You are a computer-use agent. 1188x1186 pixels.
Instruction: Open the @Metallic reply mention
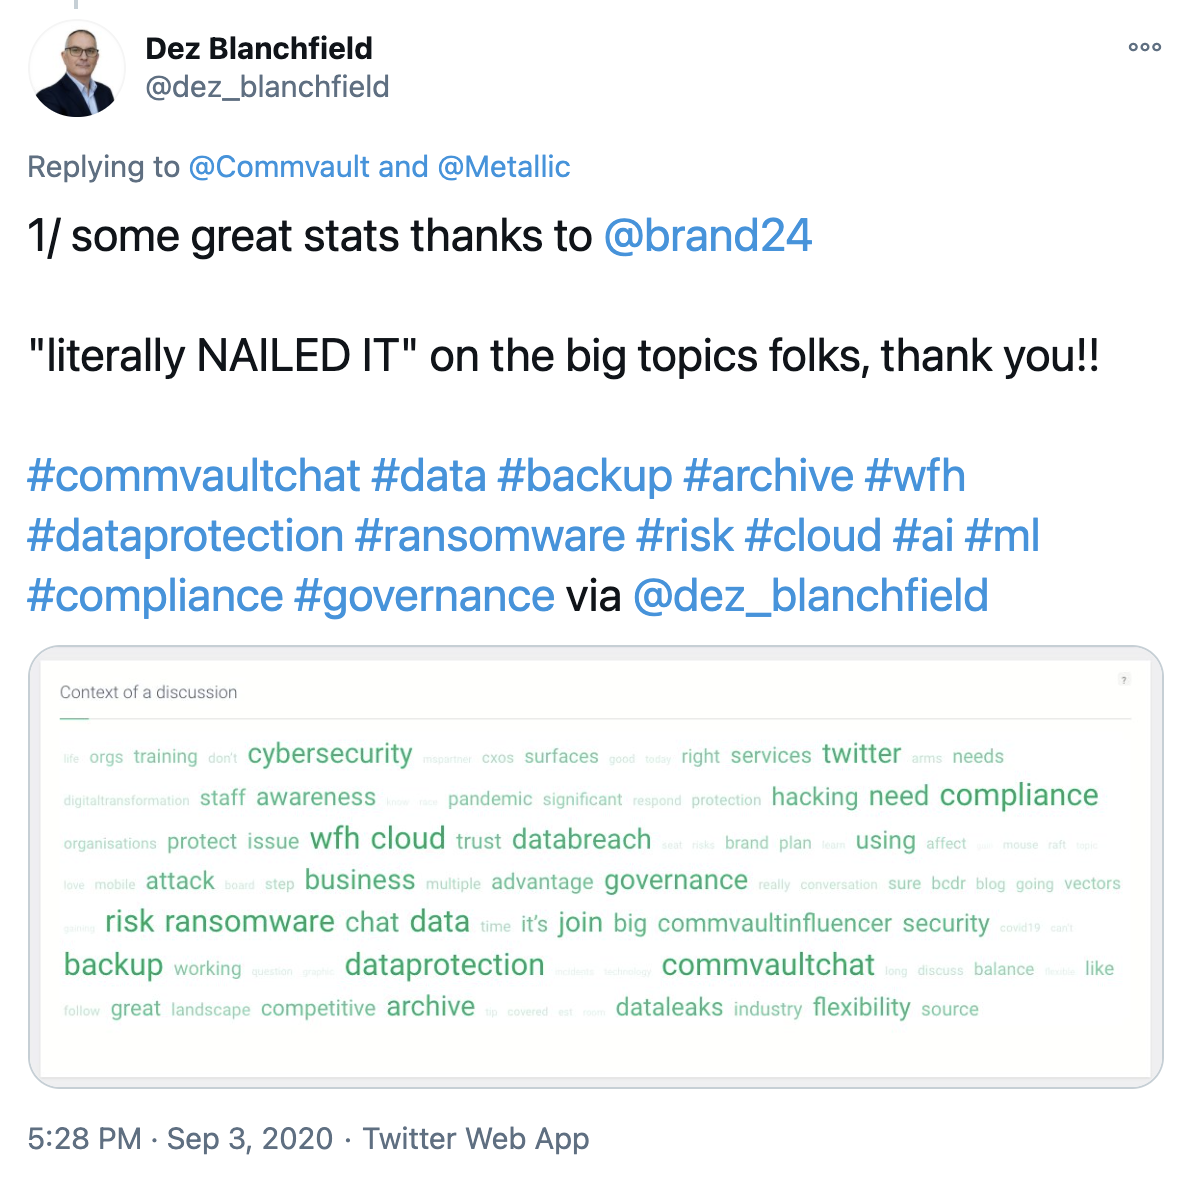pos(504,167)
